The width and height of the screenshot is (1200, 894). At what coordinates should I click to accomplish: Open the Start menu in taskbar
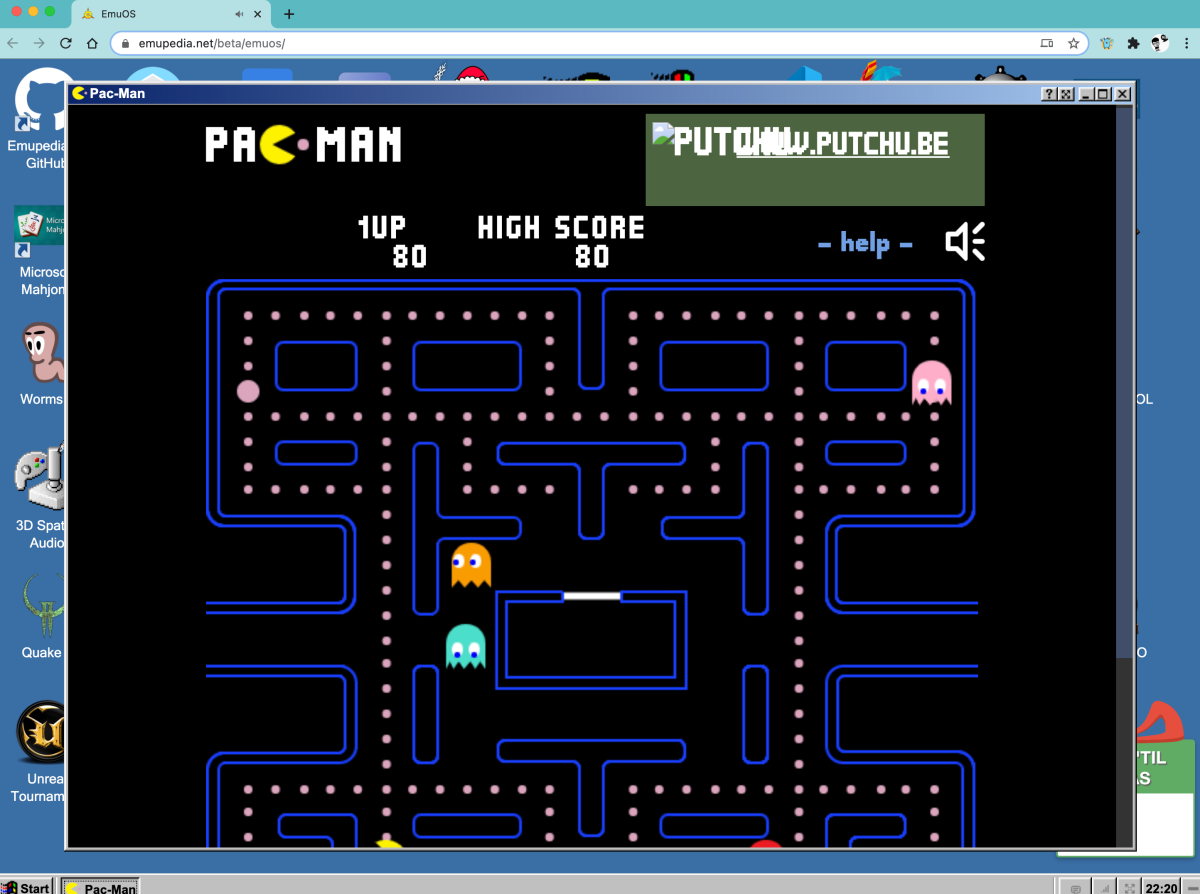pyautogui.click(x=28, y=886)
